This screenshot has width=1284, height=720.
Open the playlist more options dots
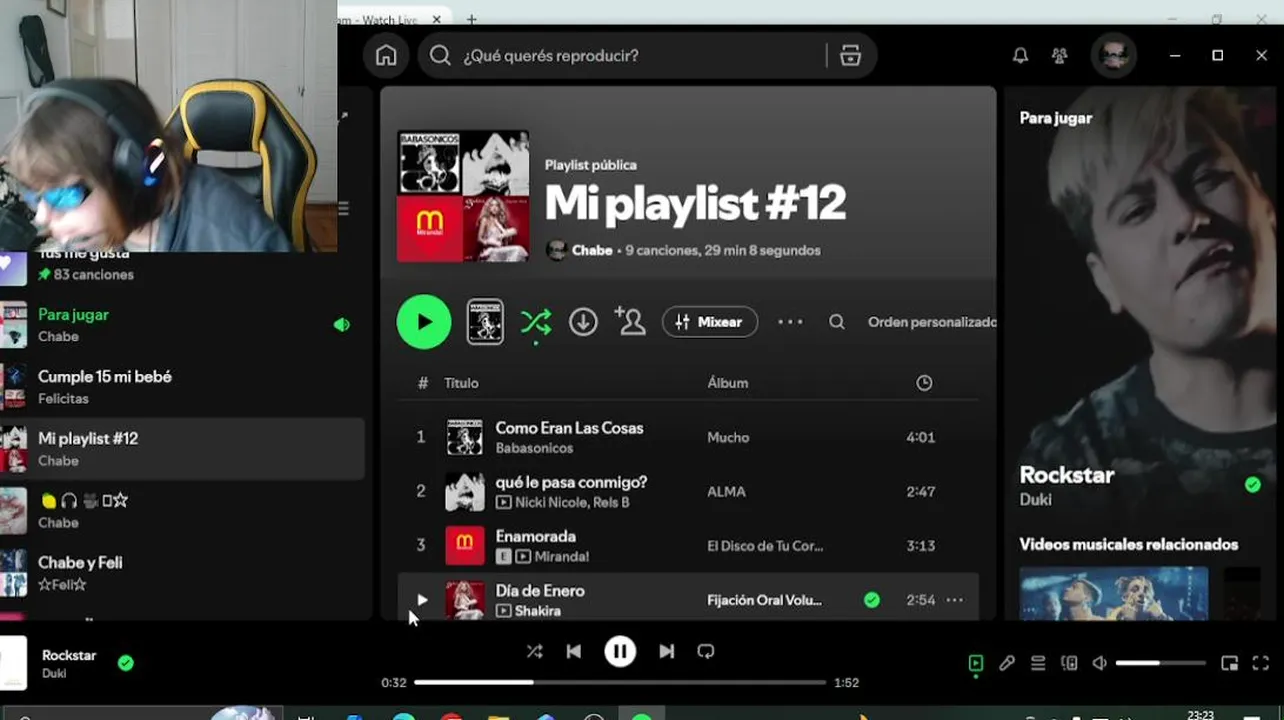(x=790, y=322)
